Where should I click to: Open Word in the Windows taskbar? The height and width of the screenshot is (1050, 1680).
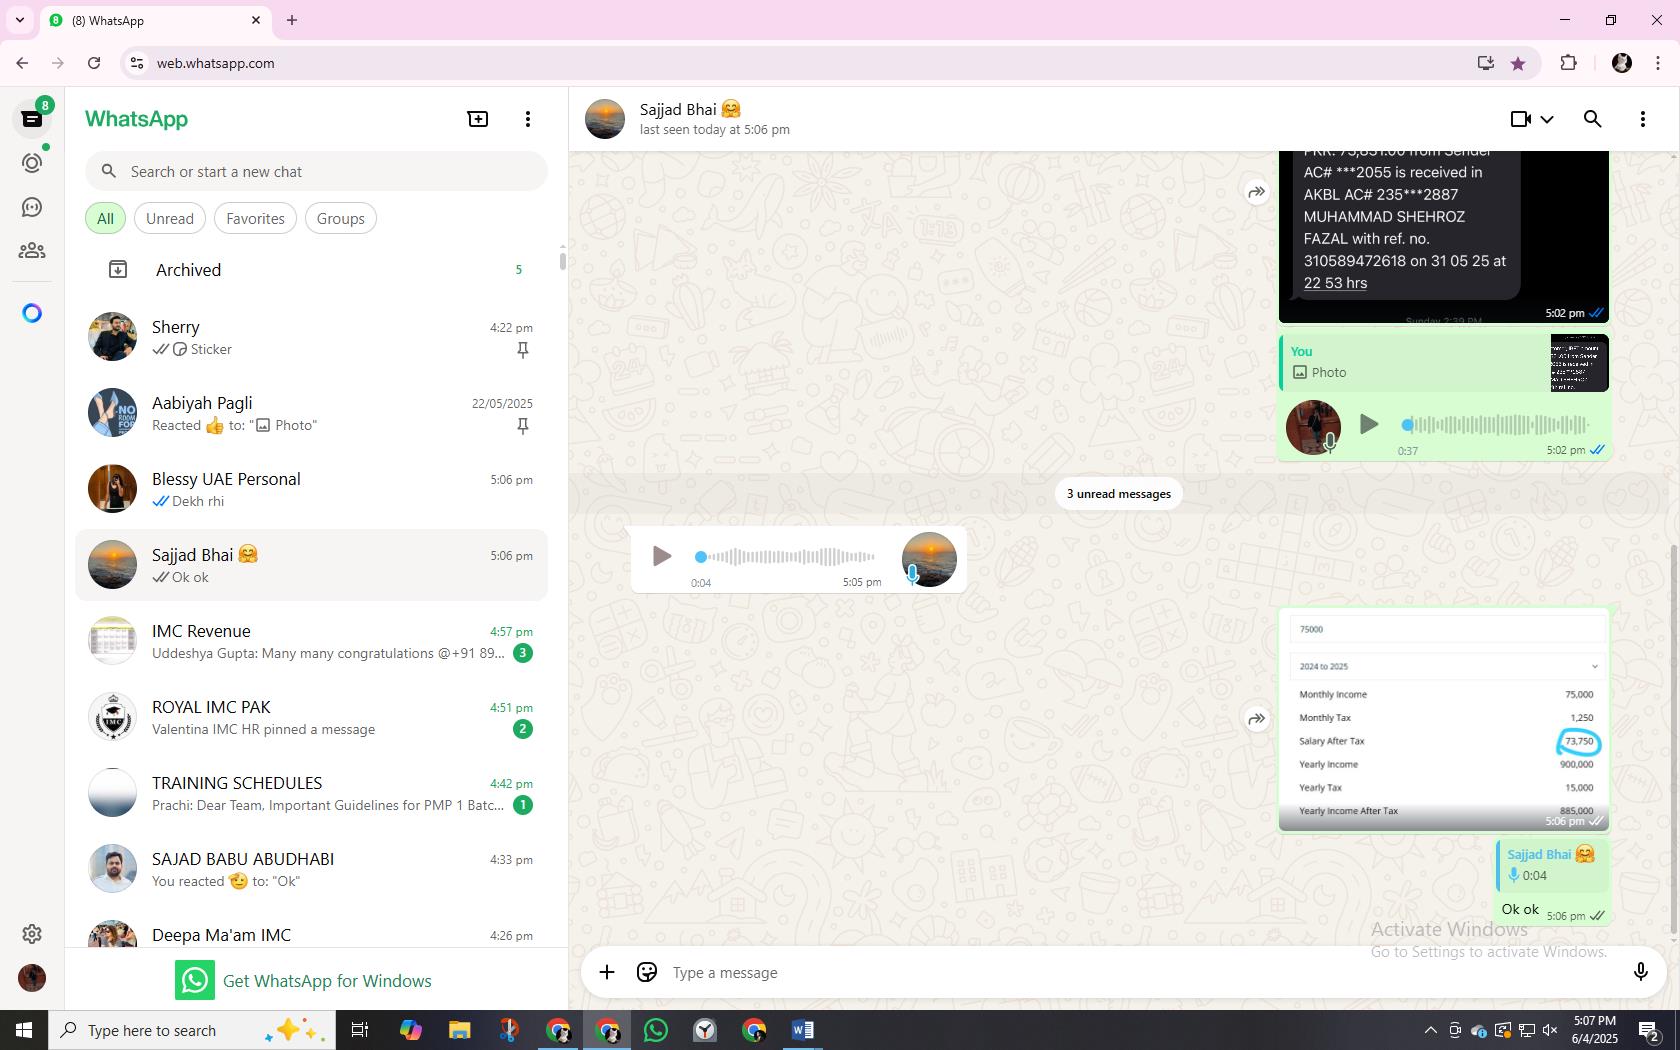coord(803,1030)
